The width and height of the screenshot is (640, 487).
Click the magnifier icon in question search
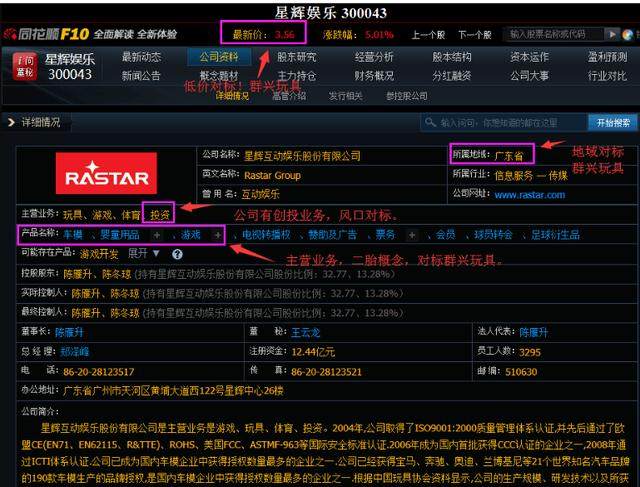pyautogui.click(x=430, y=122)
